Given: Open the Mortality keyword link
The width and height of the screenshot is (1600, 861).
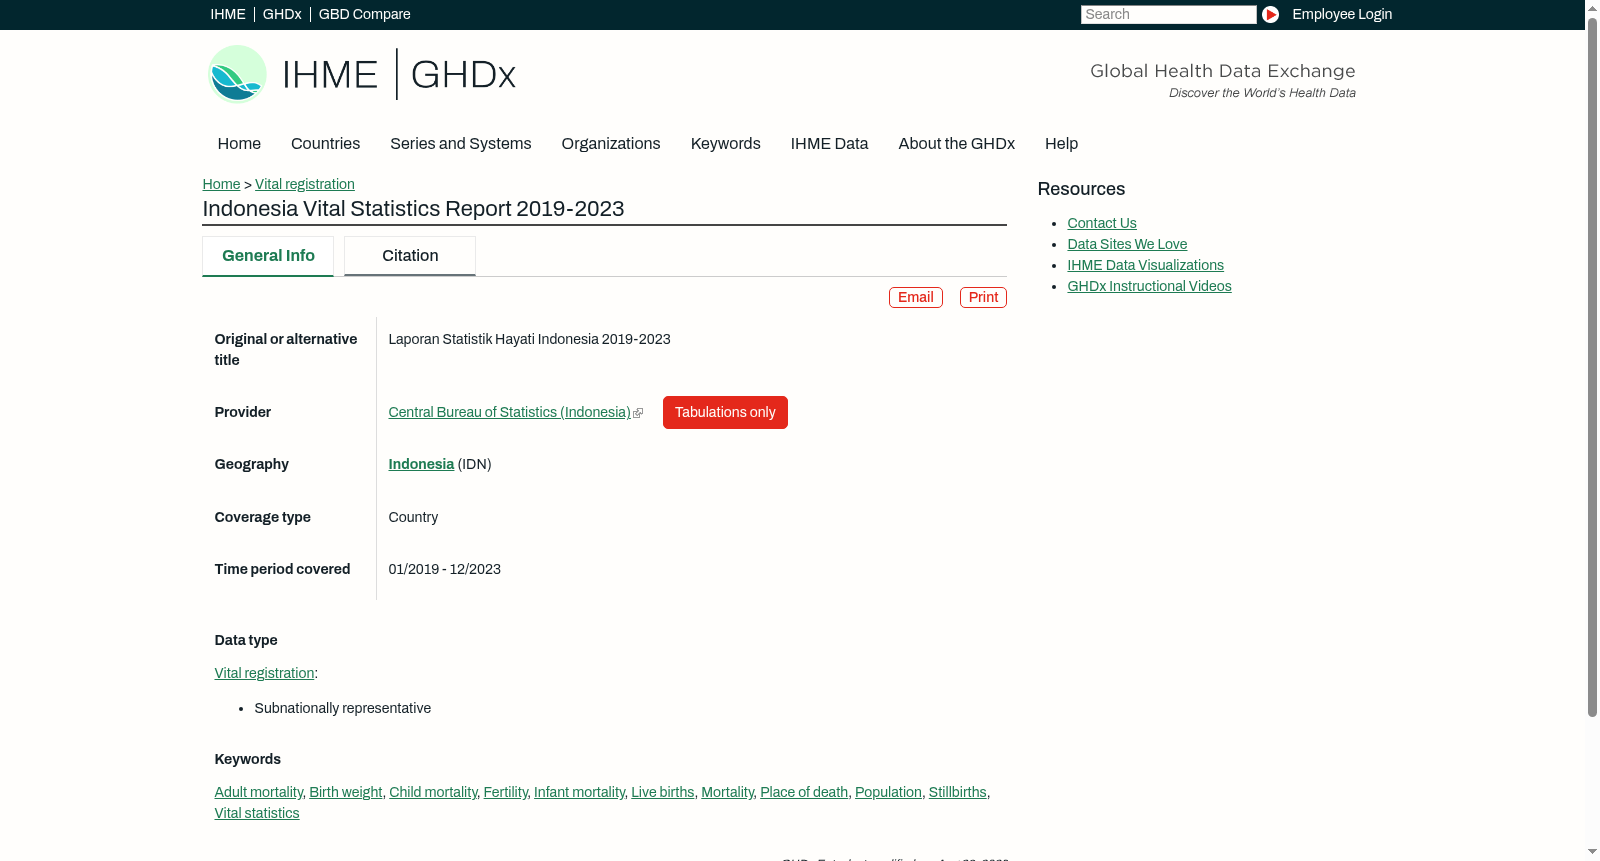Looking at the screenshot, I should tap(727, 792).
